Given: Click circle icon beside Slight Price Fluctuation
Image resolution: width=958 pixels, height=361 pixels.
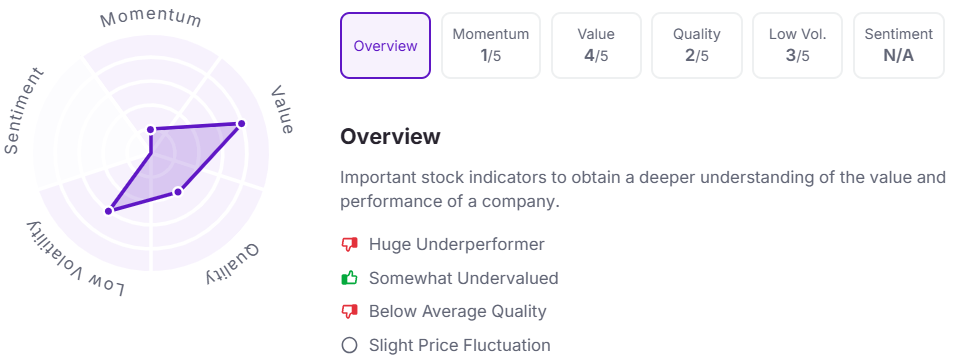Looking at the screenshot, I should (349, 345).
